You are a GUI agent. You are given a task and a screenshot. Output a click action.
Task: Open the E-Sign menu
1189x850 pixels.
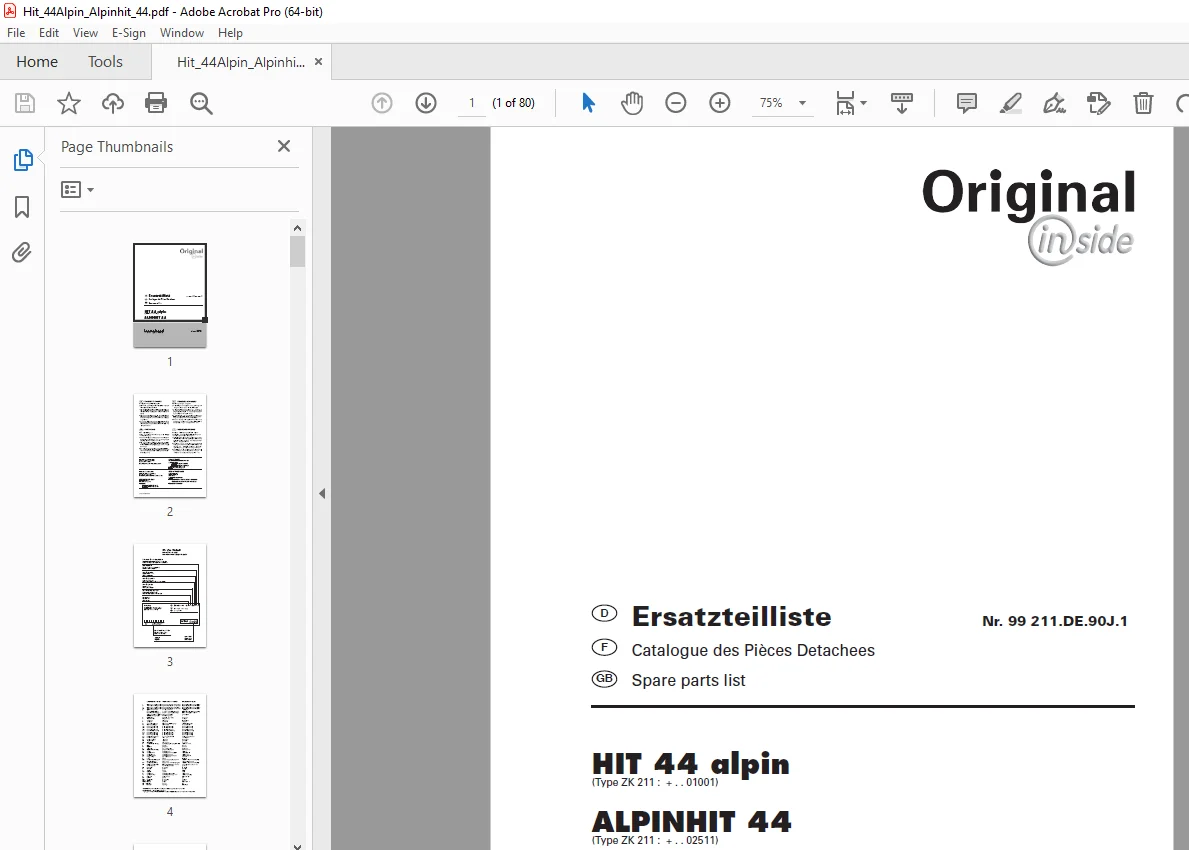pyautogui.click(x=128, y=33)
